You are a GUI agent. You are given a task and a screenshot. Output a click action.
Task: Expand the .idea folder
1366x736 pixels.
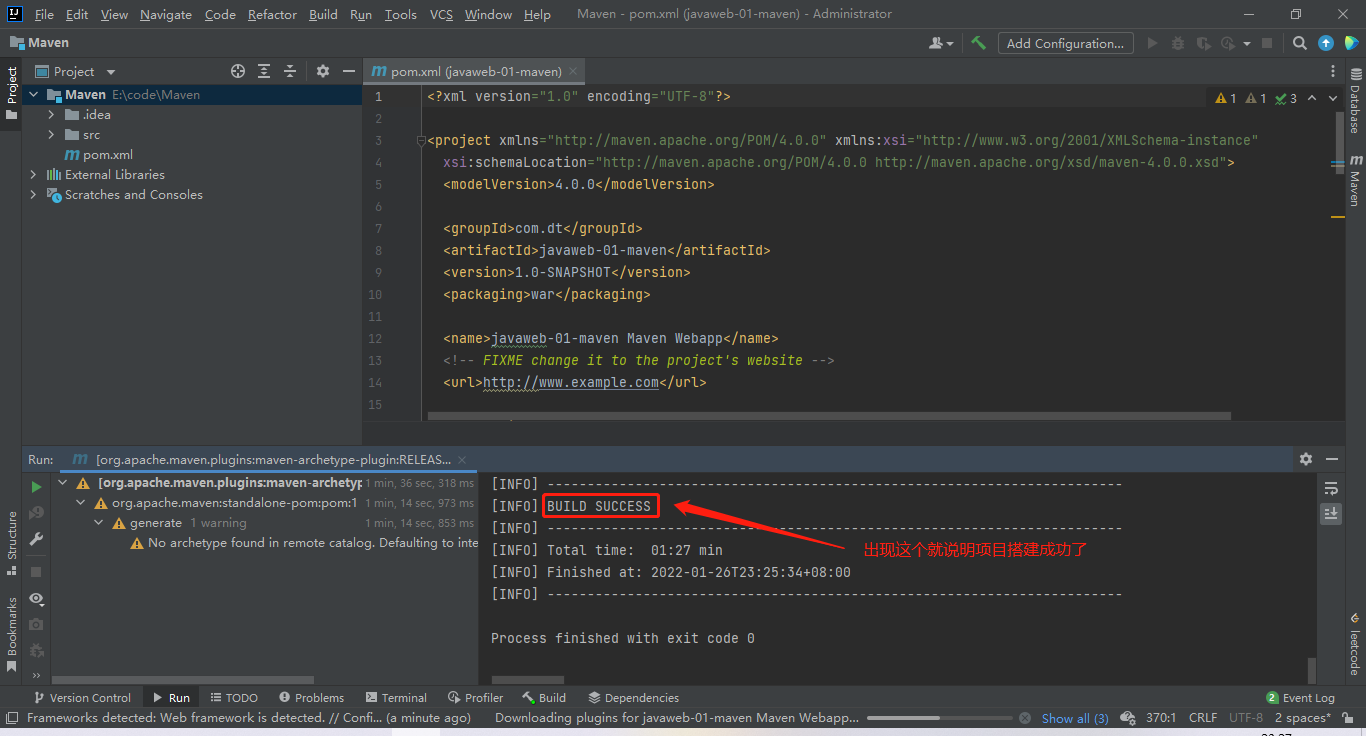click(x=51, y=115)
